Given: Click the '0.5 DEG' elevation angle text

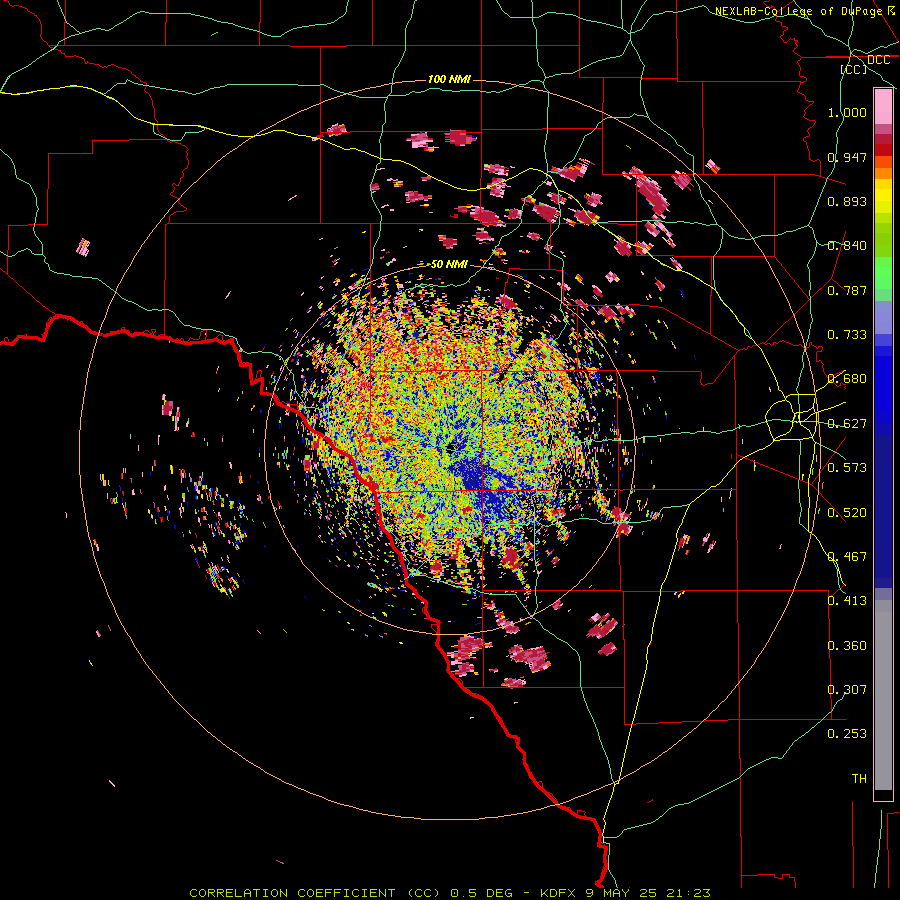Looking at the screenshot, I should tap(481, 893).
